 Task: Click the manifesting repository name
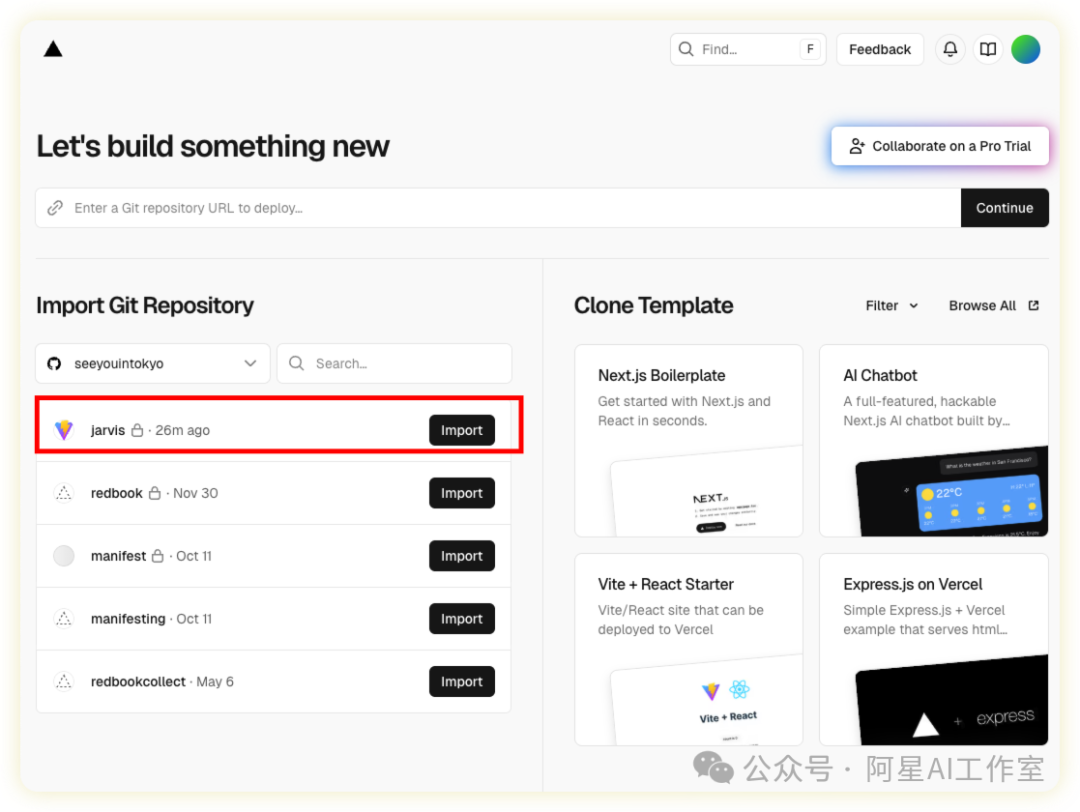click(x=128, y=618)
